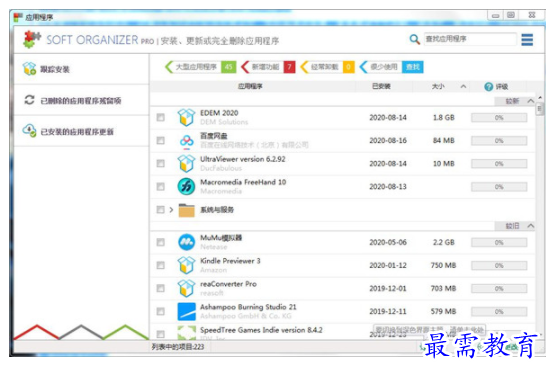The image size is (546, 377).
Task: Click the rating bar for EDEM 2020
Action: 499,118
